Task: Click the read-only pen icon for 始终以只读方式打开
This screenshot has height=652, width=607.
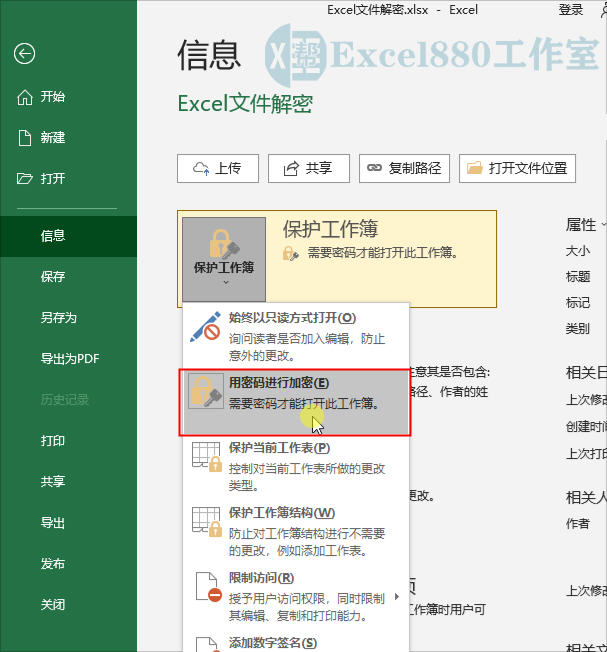Action: click(x=205, y=327)
